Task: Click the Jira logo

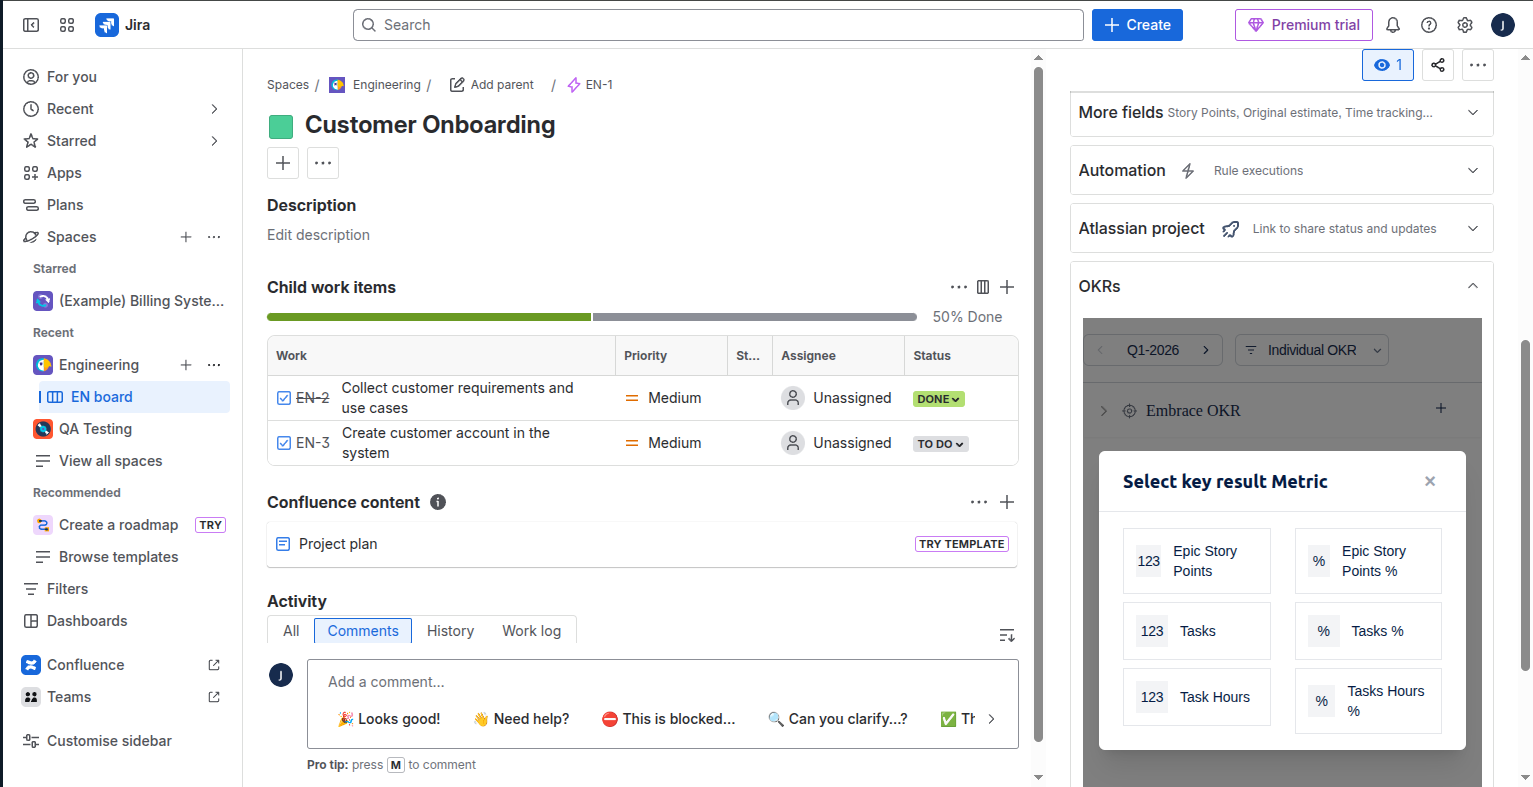Action: coord(123,25)
